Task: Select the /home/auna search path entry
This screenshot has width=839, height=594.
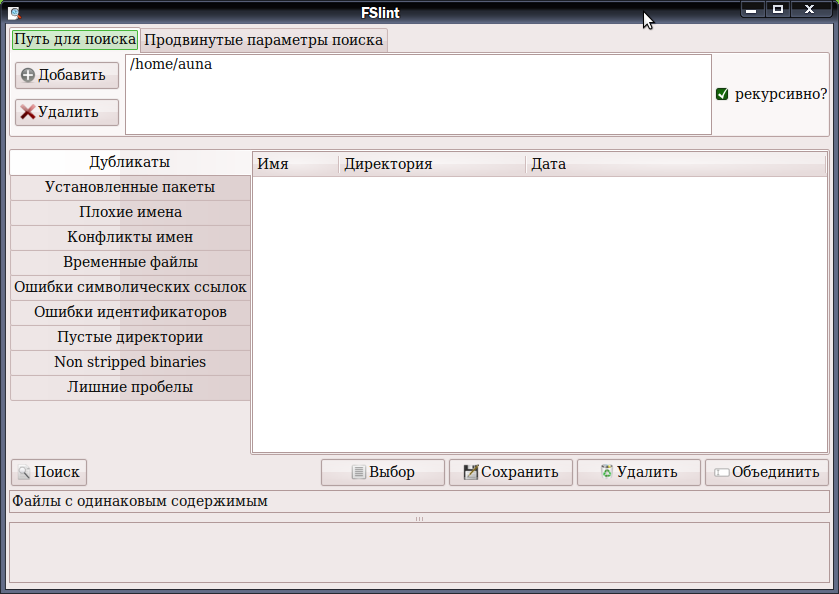Action: 171,64
